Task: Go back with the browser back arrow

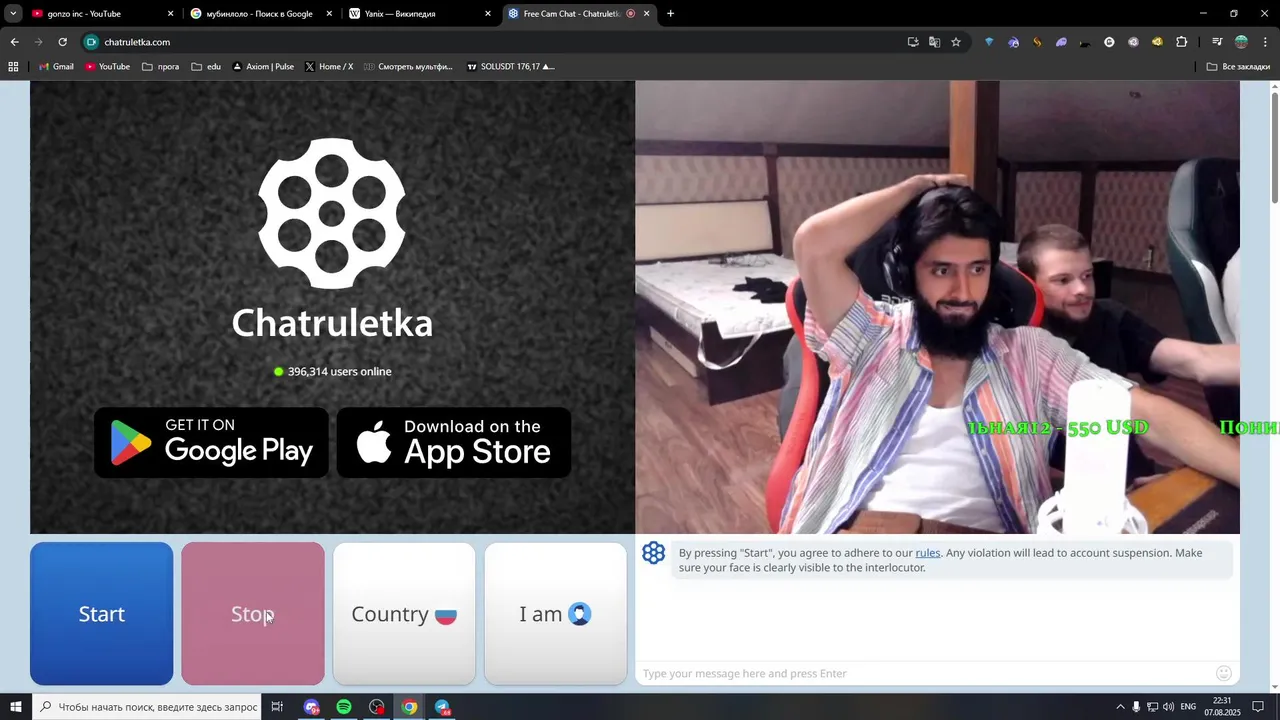Action: tap(14, 42)
